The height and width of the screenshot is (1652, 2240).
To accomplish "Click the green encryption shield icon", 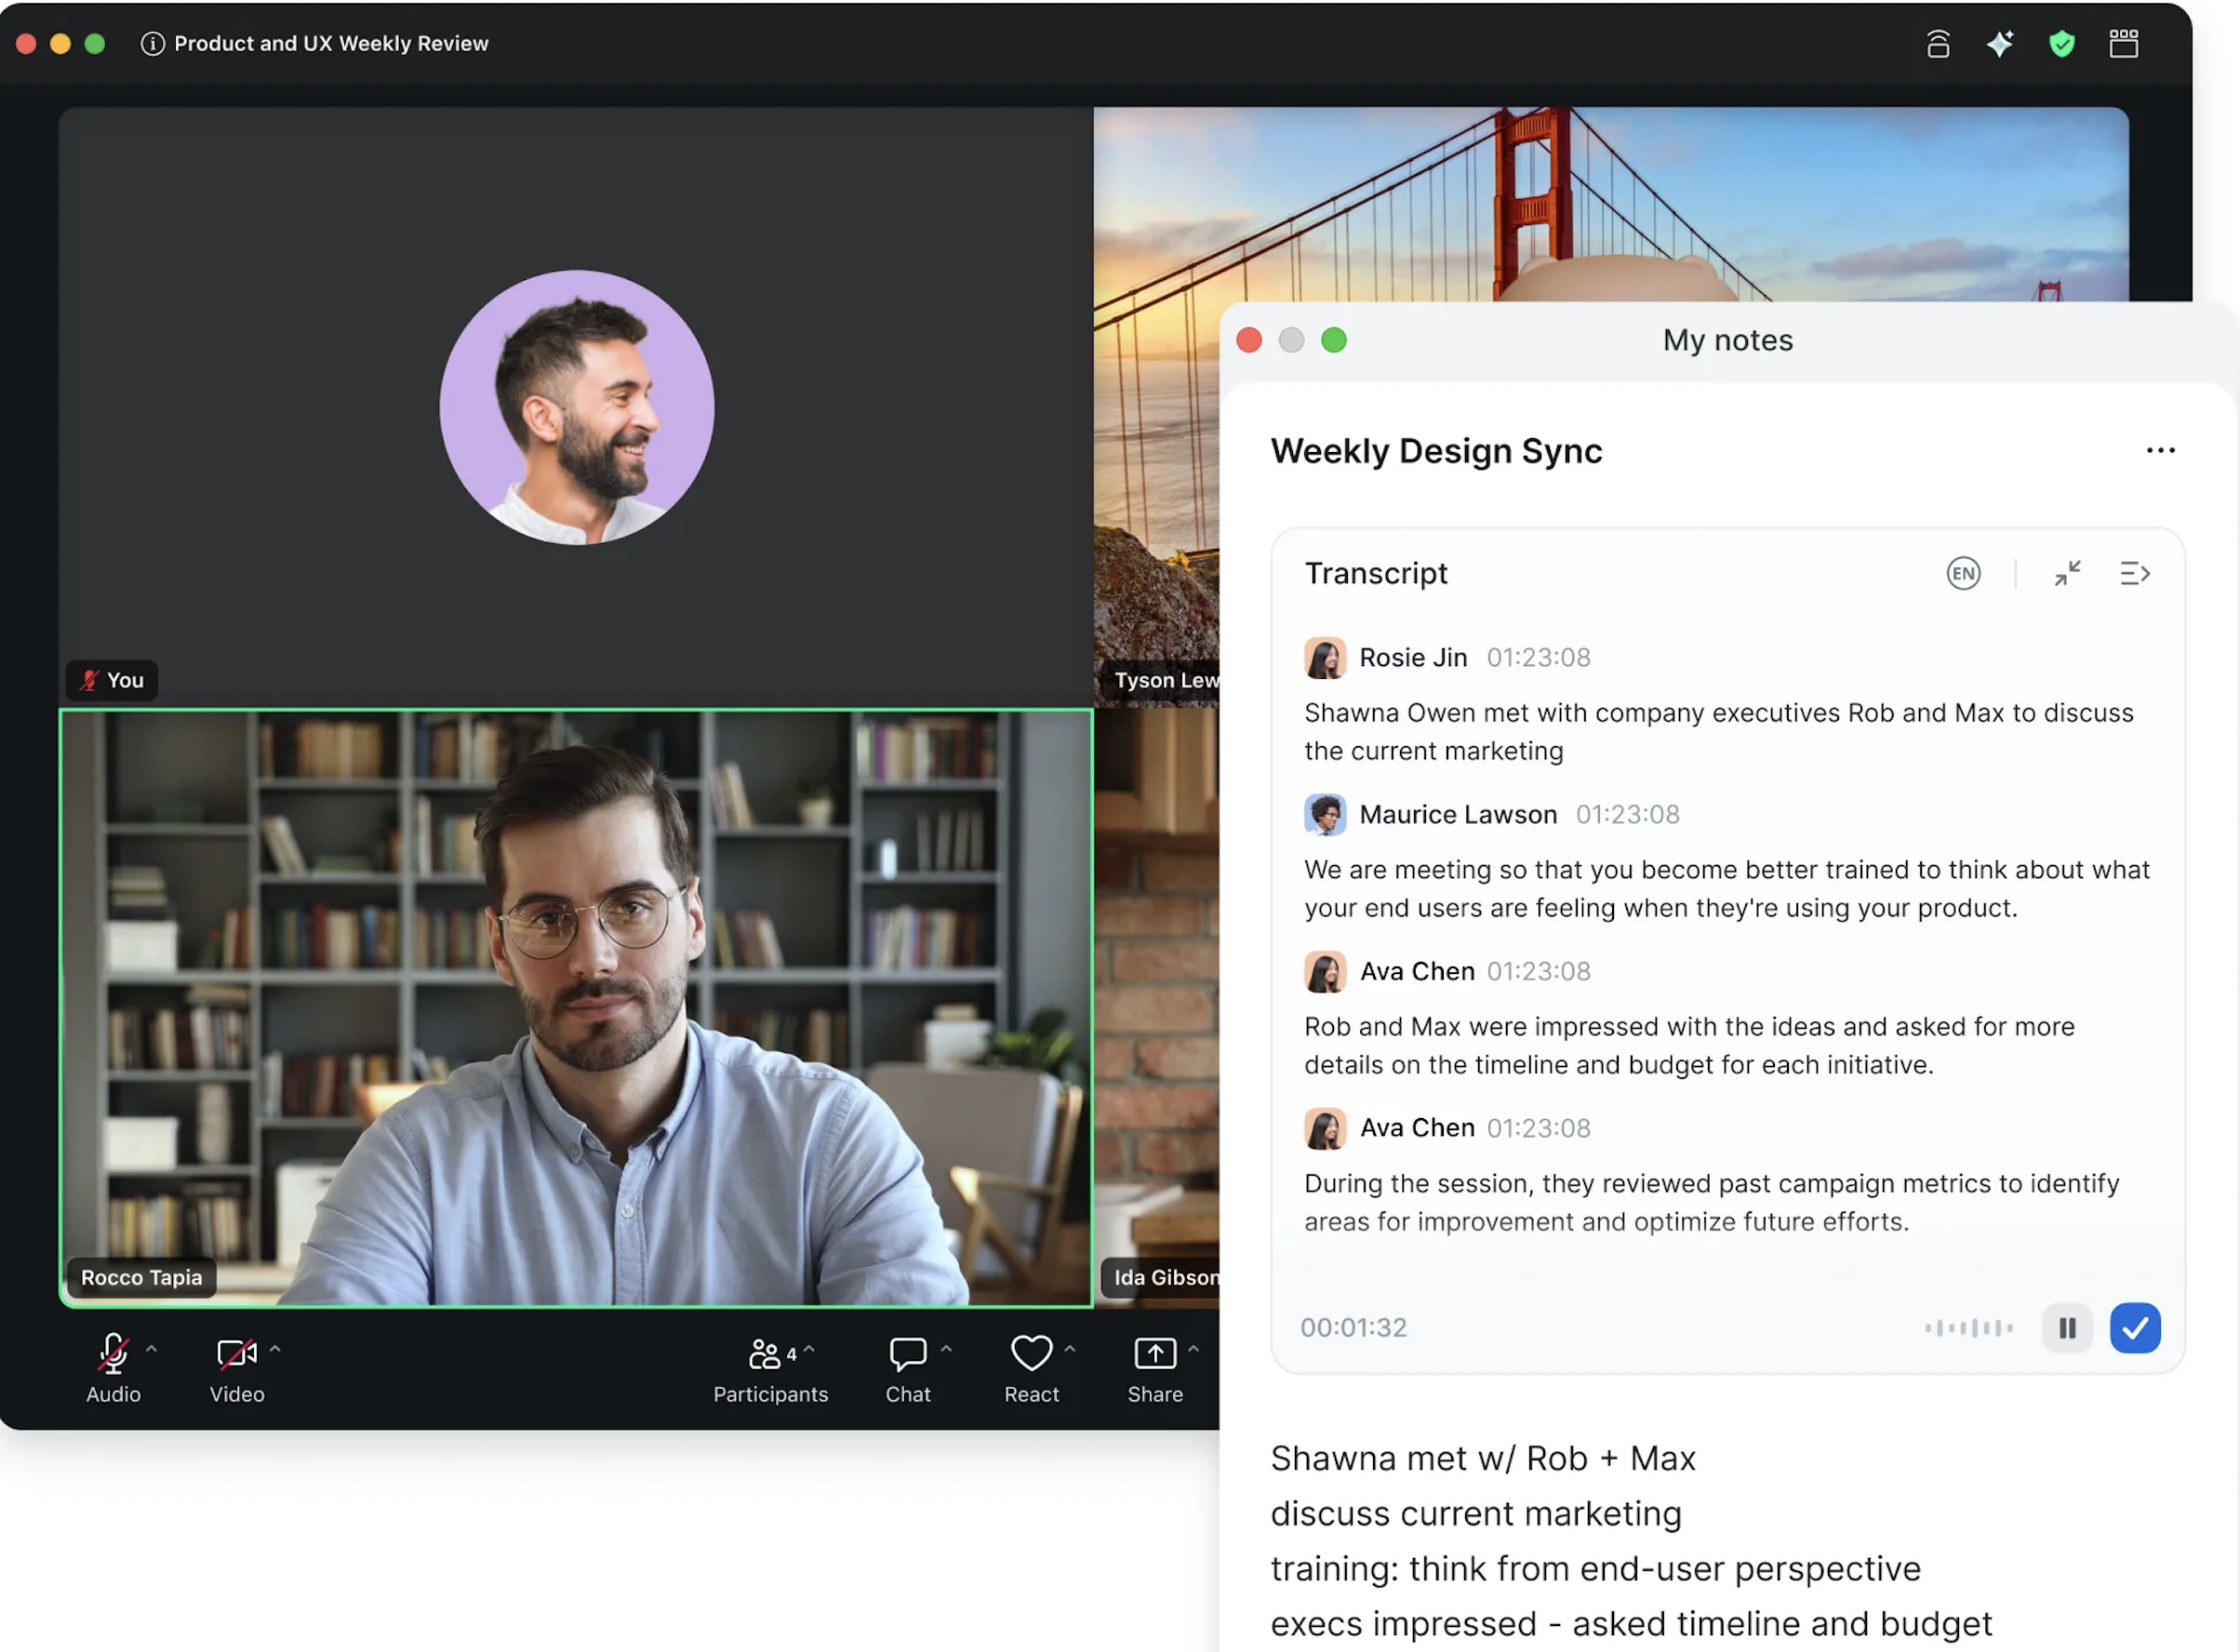I will pos(2061,44).
